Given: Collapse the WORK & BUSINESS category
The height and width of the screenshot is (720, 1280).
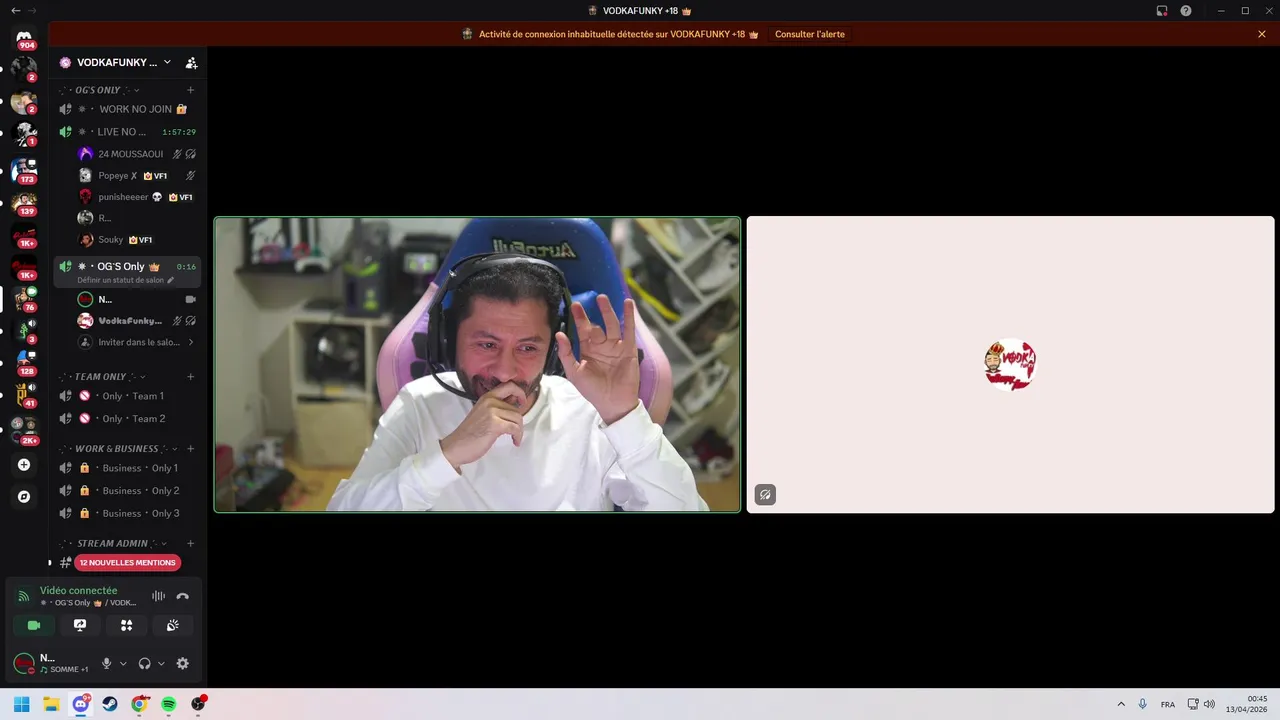Looking at the screenshot, I should [117, 449].
